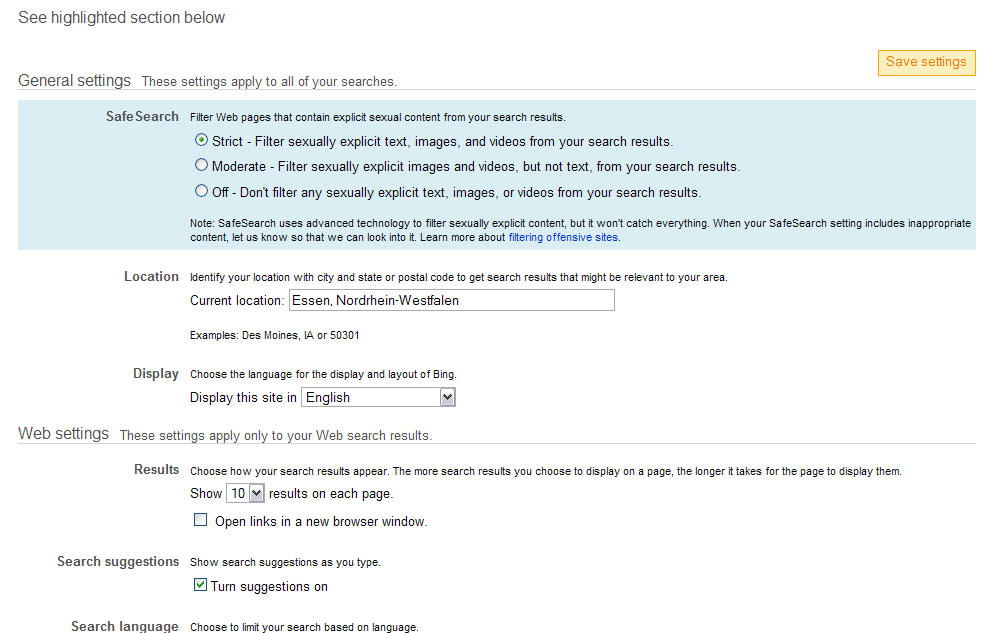This screenshot has width=996, height=633.
Task: Enable Open links in new browser window
Action: 201,520
